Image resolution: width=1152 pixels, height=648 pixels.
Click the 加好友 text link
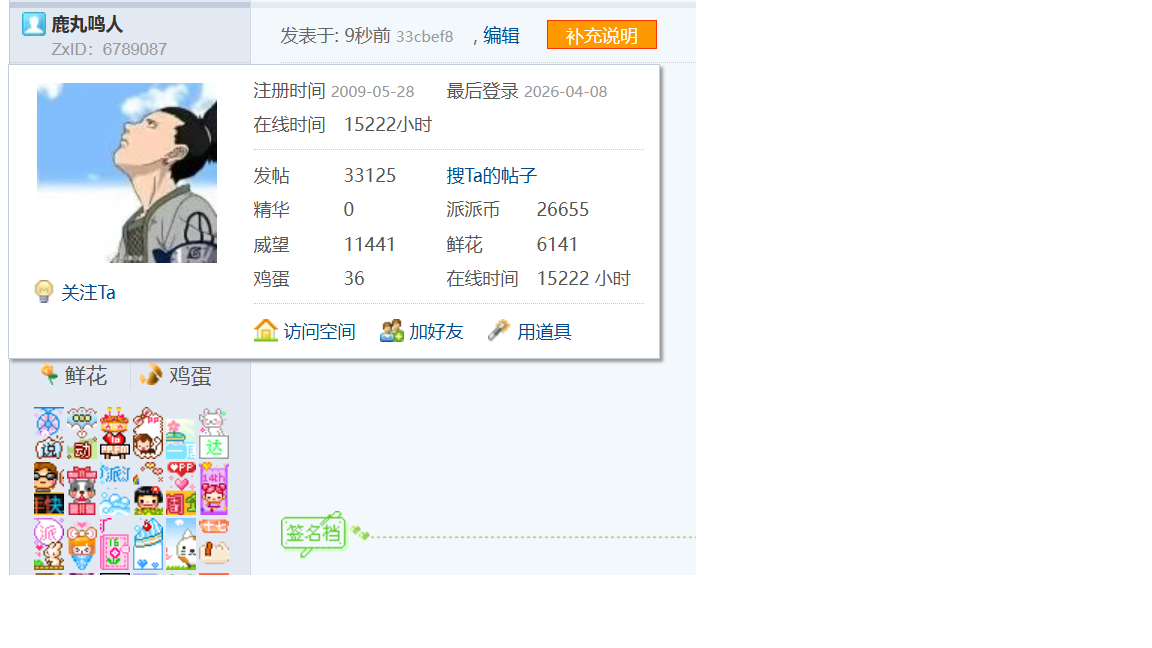tap(436, 332)
